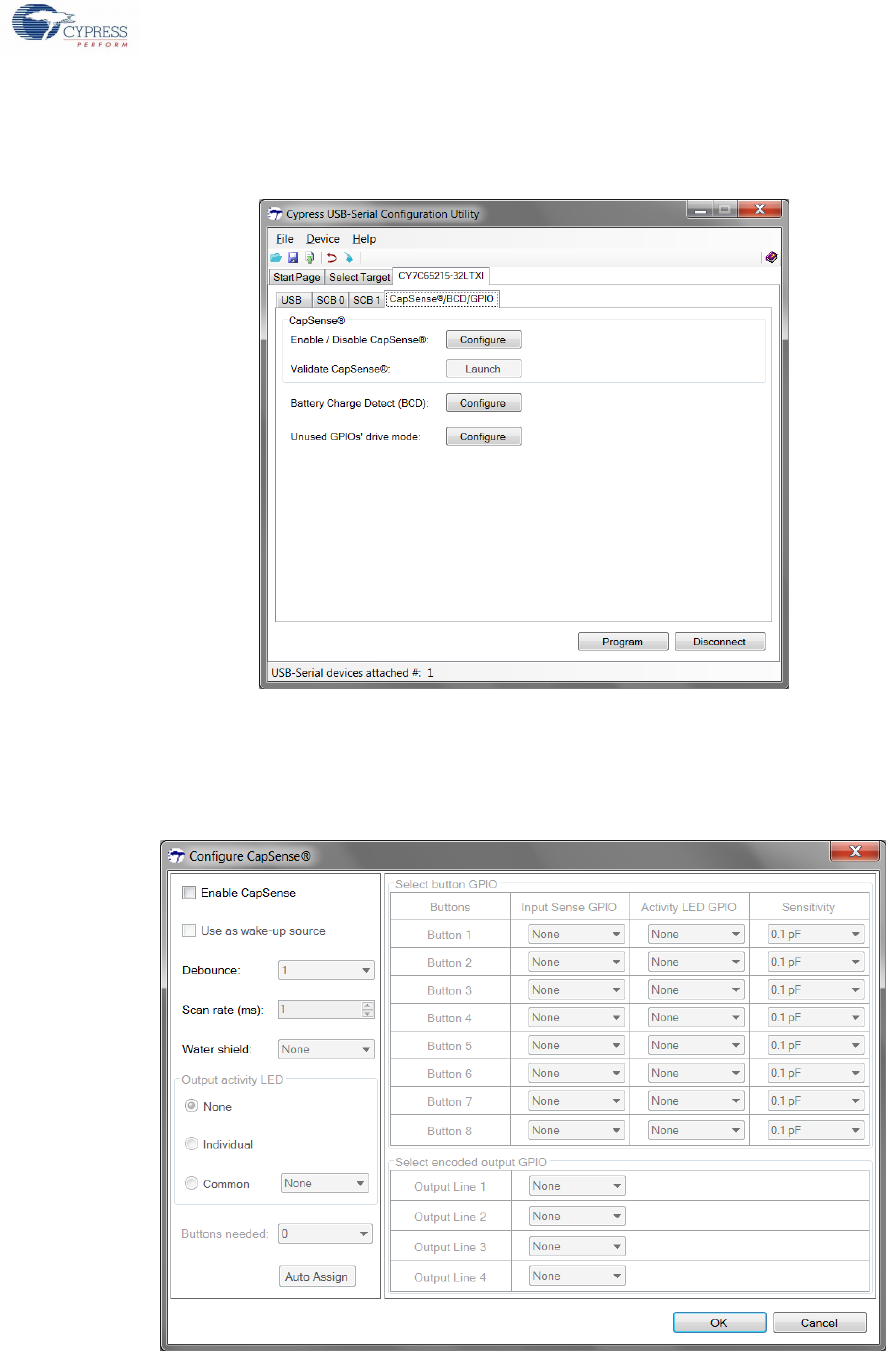The image size is (886, 1351).
Task: Click the Configure CapSense dialog title icon
Action: (x=177, y=855)
